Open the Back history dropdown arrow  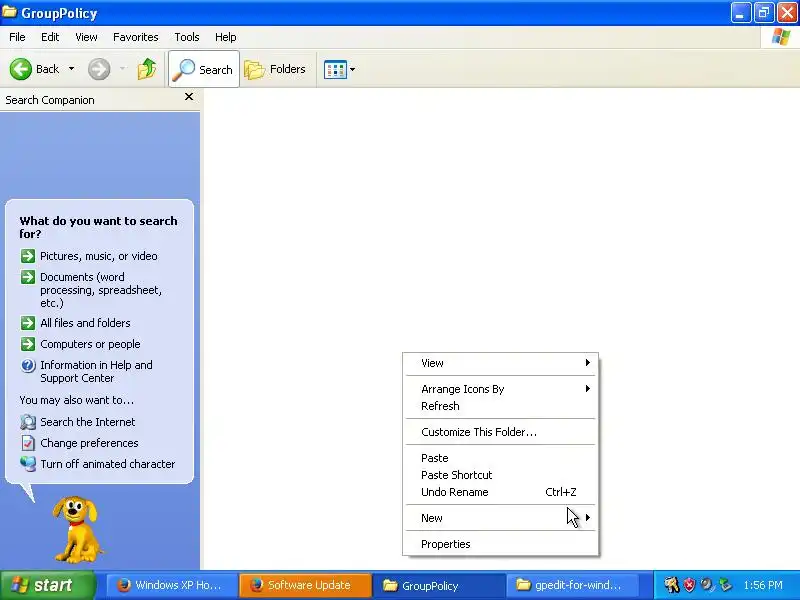coord(71,69)
